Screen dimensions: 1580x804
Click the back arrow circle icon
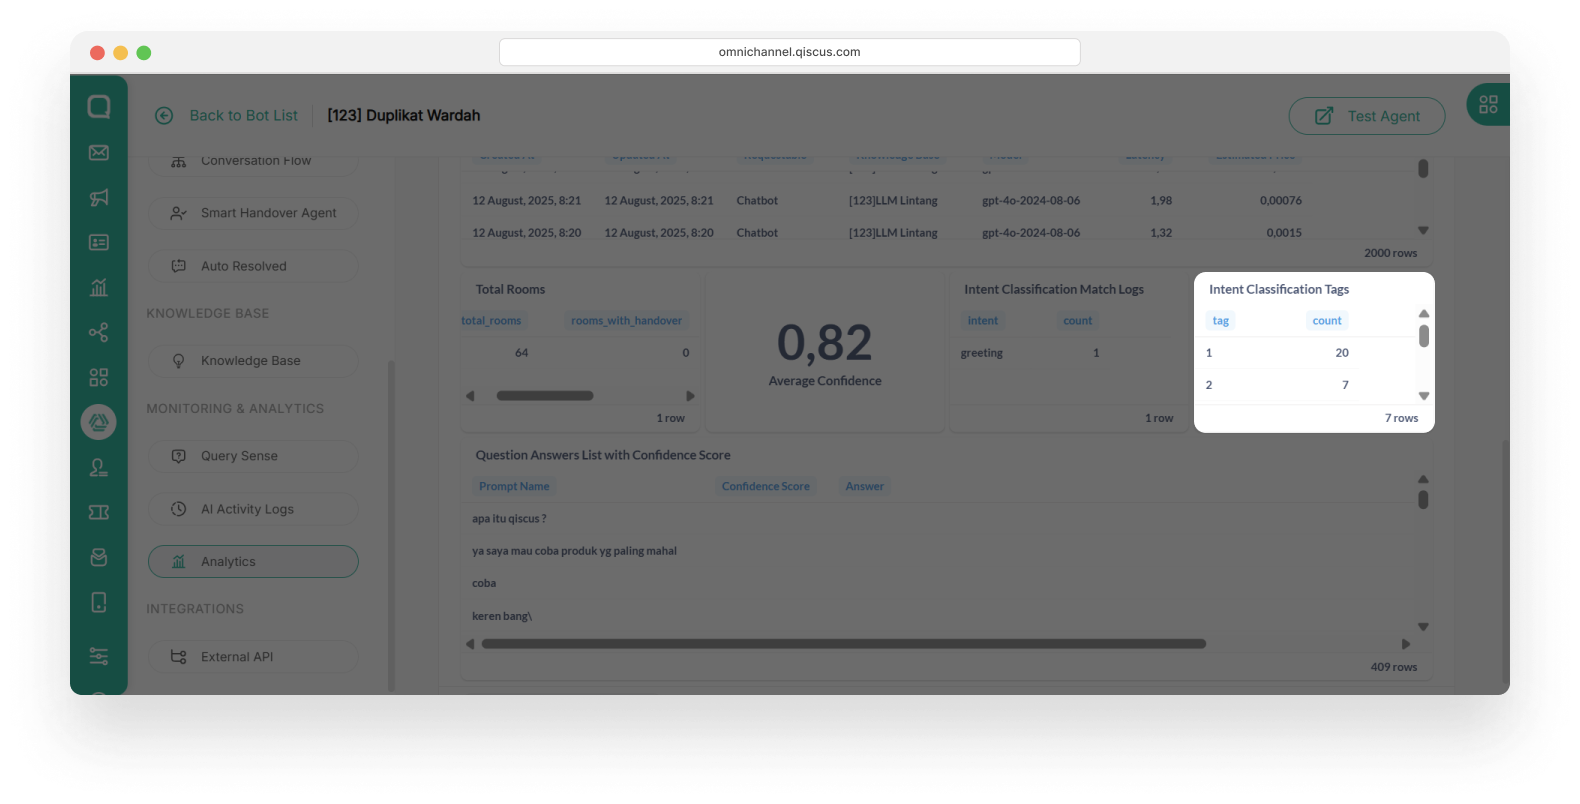click(x=164, y=116)
